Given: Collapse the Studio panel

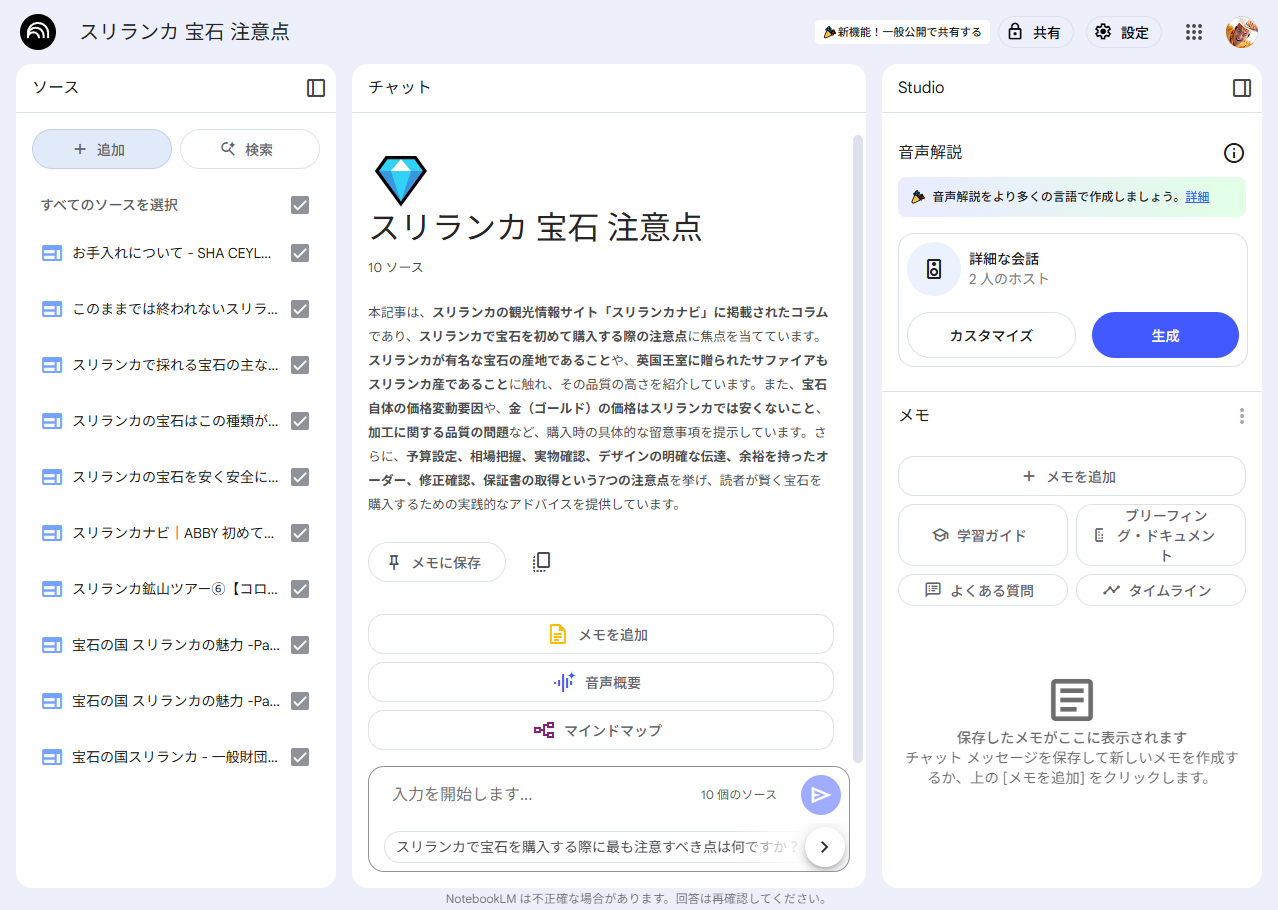Looking at the screenshot, I should click(1242, 88).
